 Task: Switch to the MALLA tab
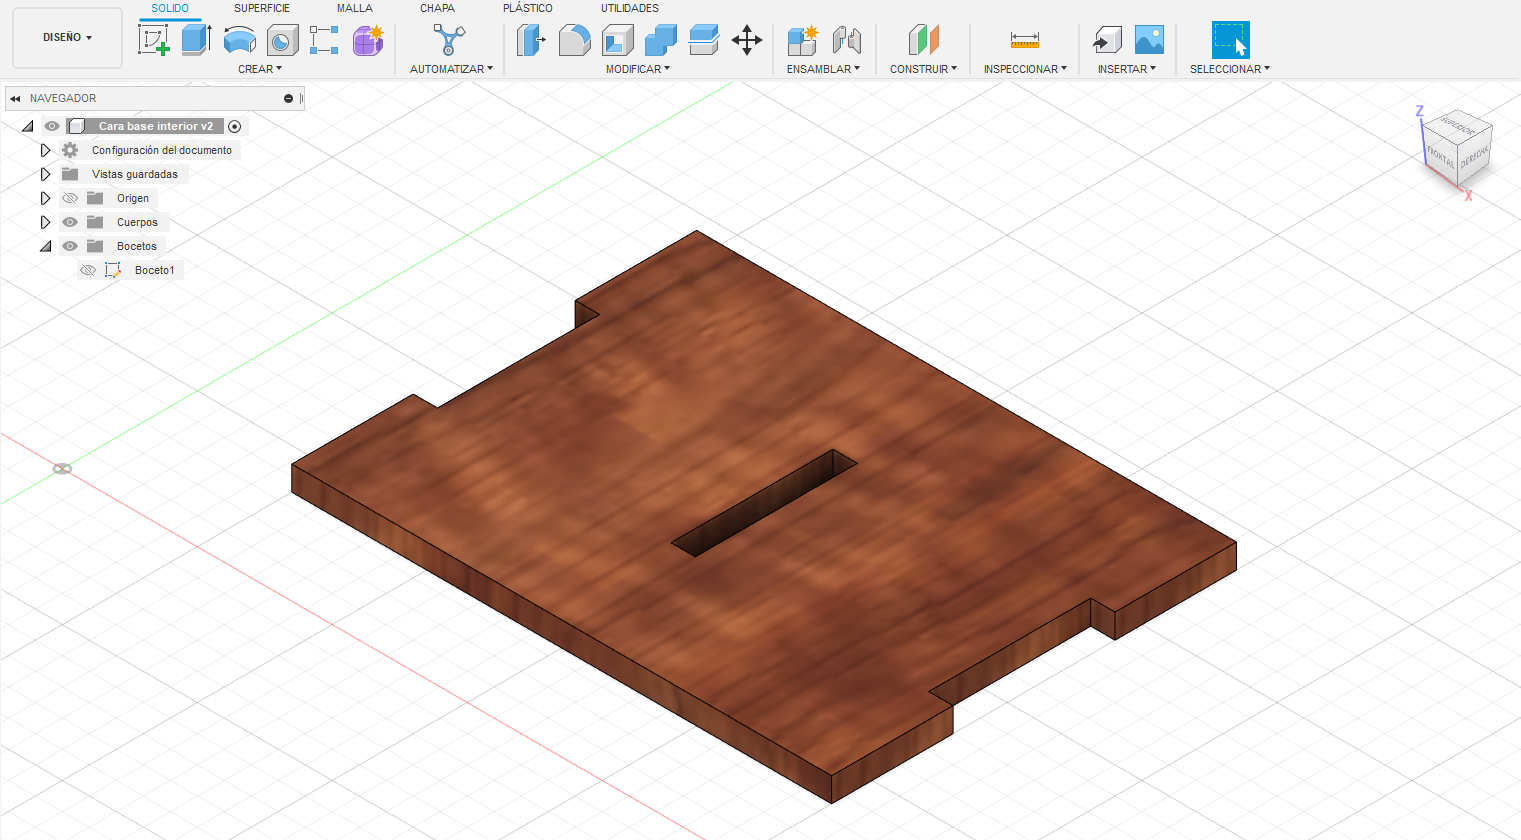point(355,8)
